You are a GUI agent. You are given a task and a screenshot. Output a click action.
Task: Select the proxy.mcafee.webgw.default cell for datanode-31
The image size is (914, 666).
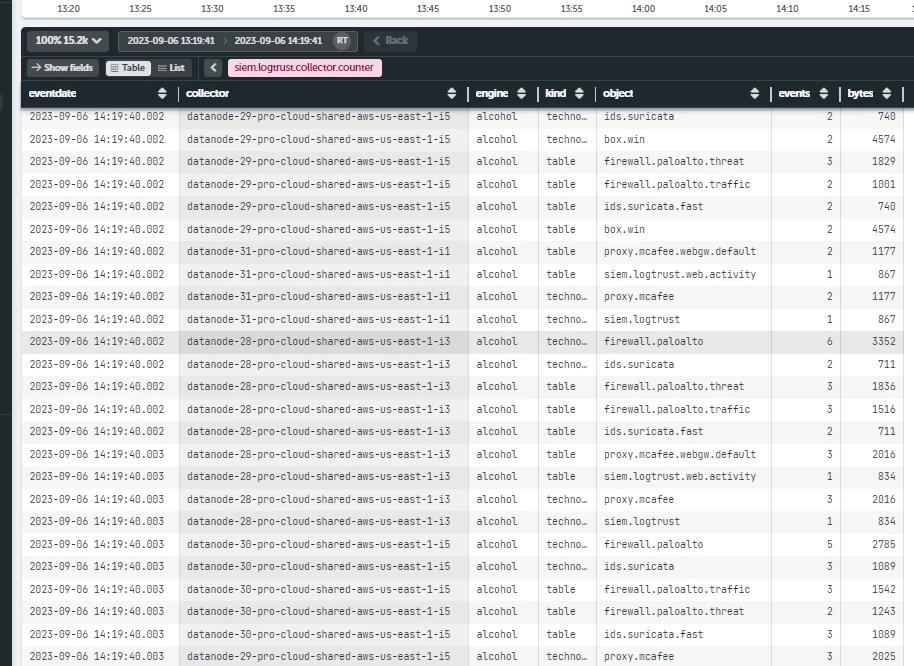[680, 252]
